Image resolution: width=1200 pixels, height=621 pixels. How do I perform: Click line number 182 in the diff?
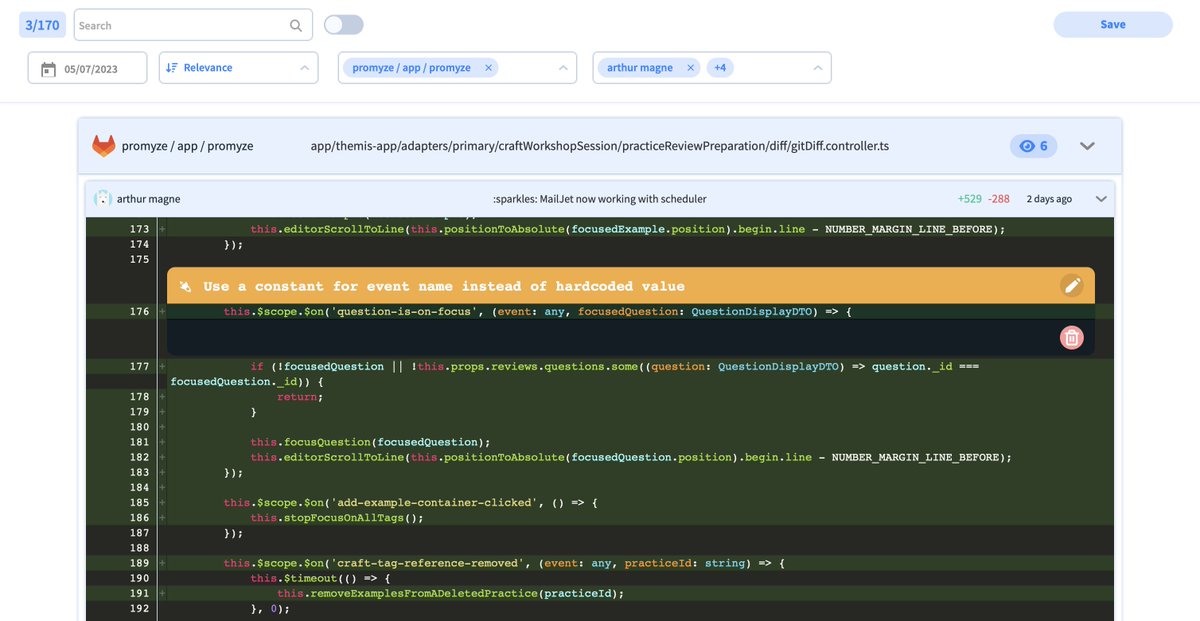click(139, 457)
